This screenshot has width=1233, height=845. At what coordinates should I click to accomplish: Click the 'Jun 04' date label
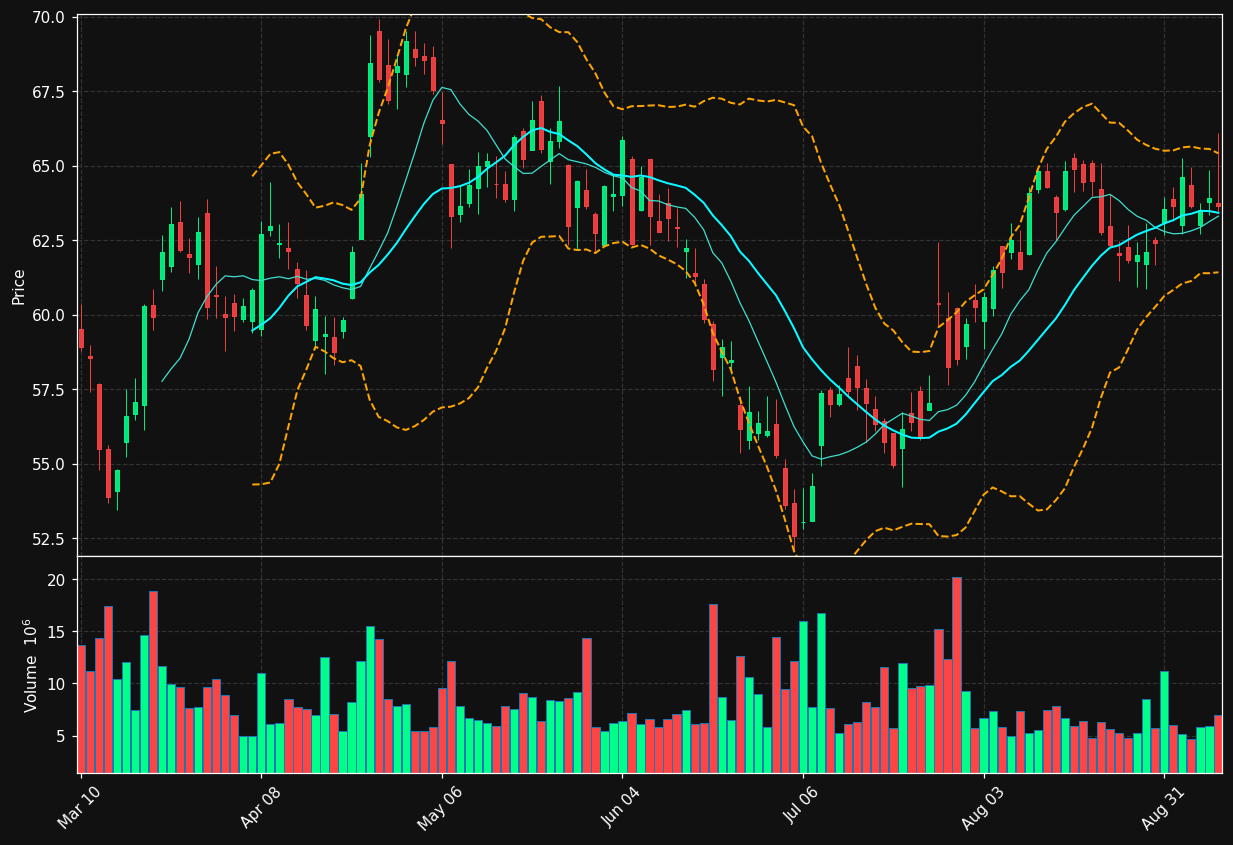(x=621, y=806)
